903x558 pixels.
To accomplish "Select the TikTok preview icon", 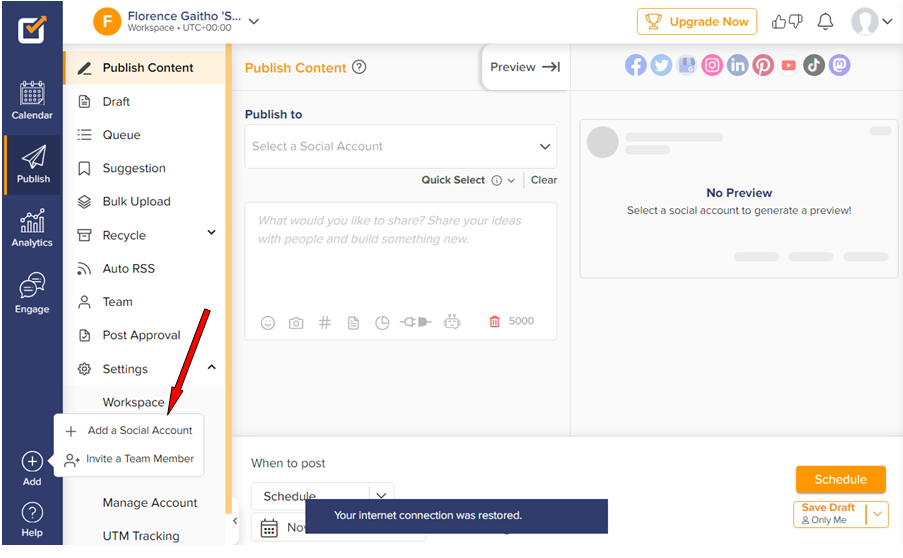I will [814, 65].
